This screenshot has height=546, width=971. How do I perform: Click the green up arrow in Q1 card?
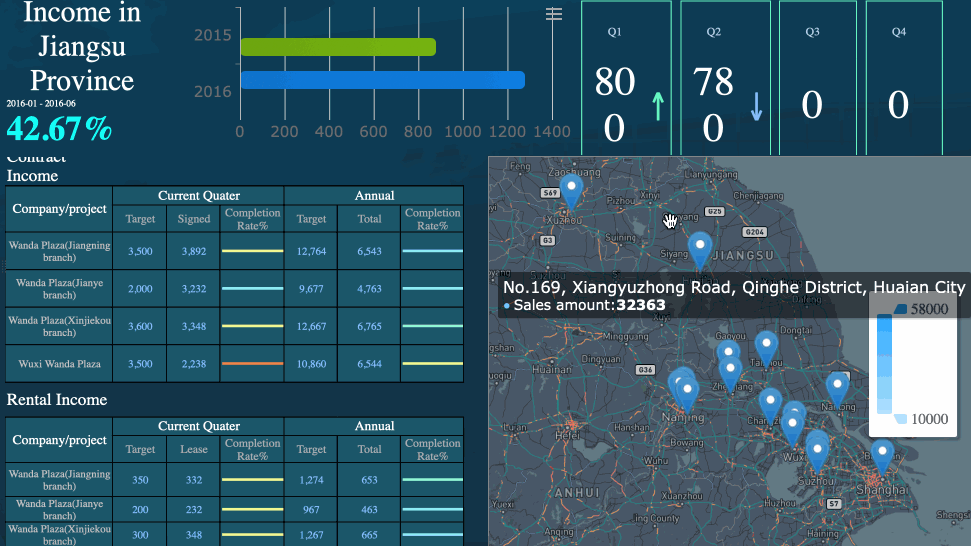tap(658, 106)
